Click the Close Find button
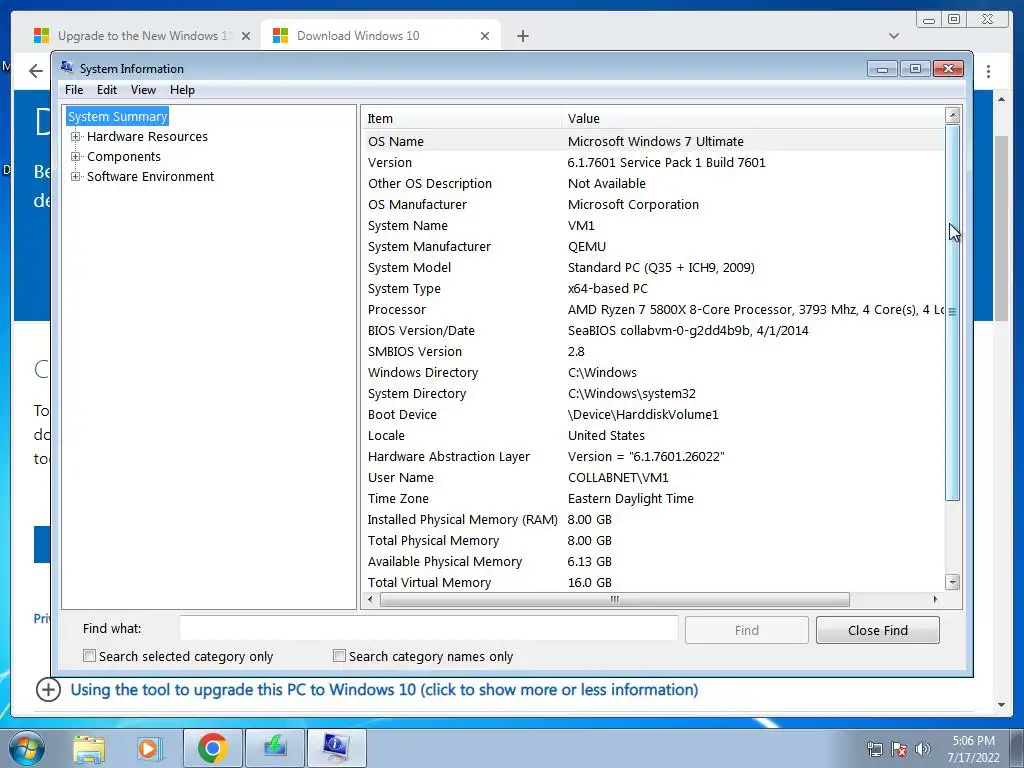The image size is (1024, 768). (878, 630)
